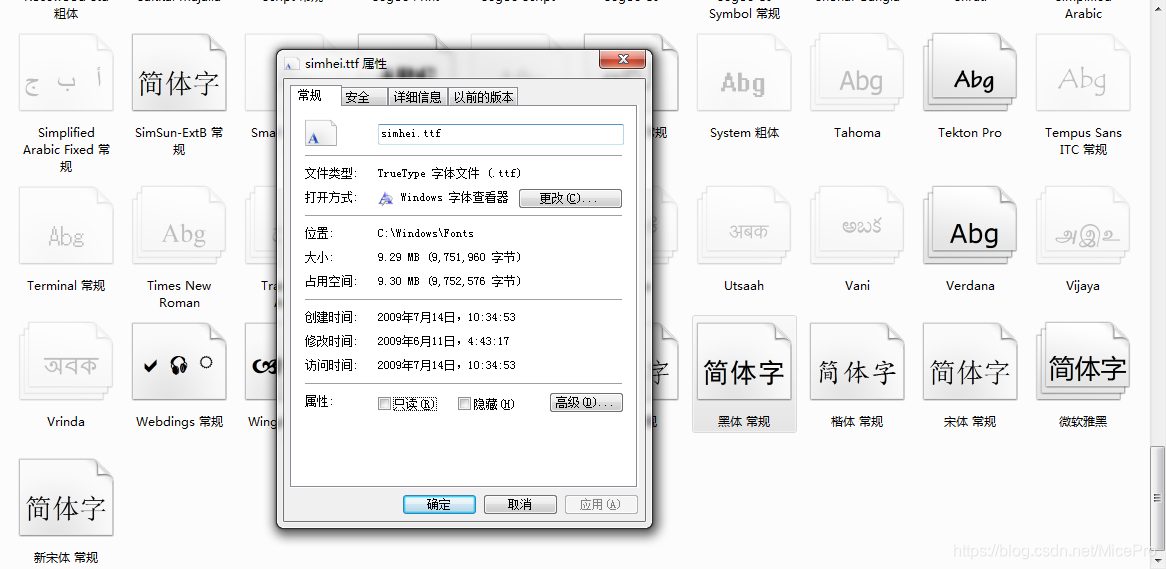
Task: Click the 应用 button
Action: 601,504
